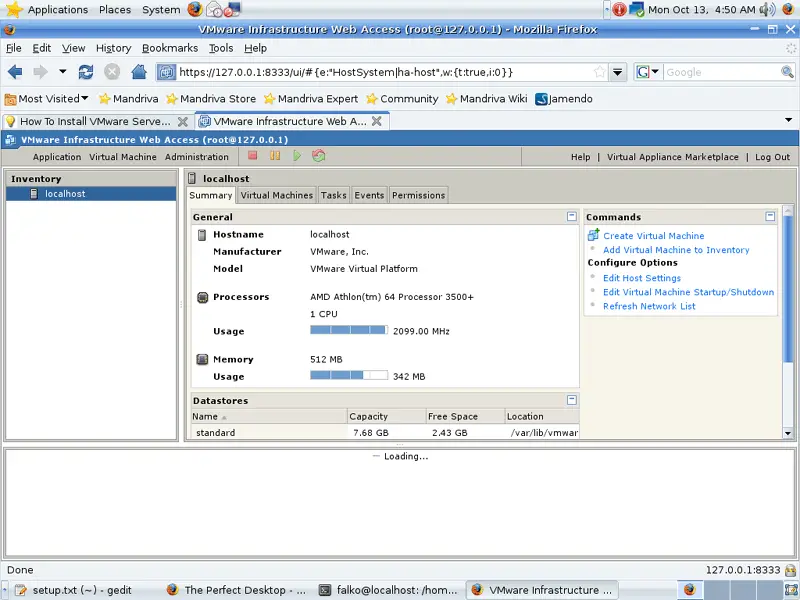Switch to falko@localhost terminal in taskbar
Image resolution: width=800 pixels, height=600 pixels.
point(389,590)
